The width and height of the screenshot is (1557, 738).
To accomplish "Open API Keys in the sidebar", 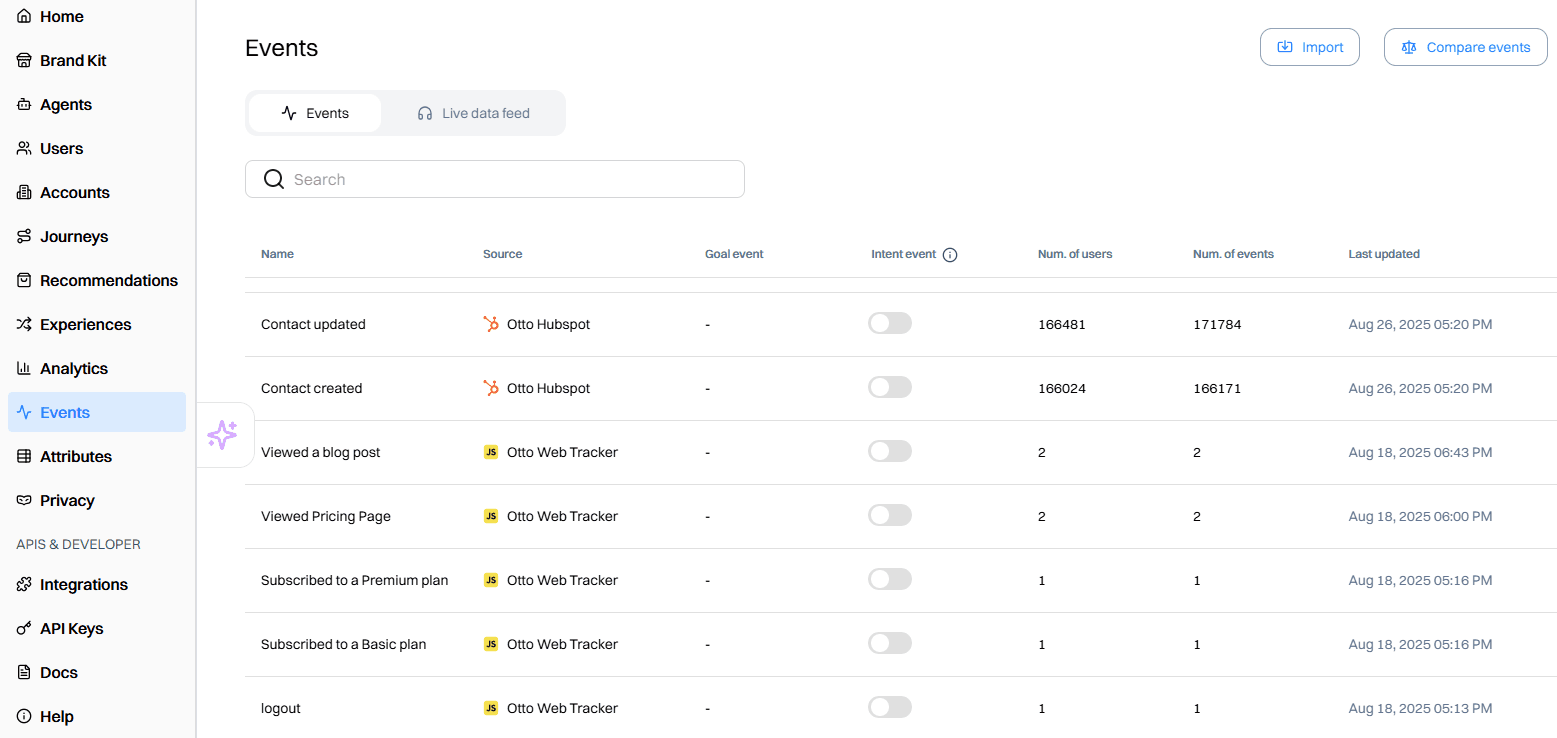I will coord(71,629).
